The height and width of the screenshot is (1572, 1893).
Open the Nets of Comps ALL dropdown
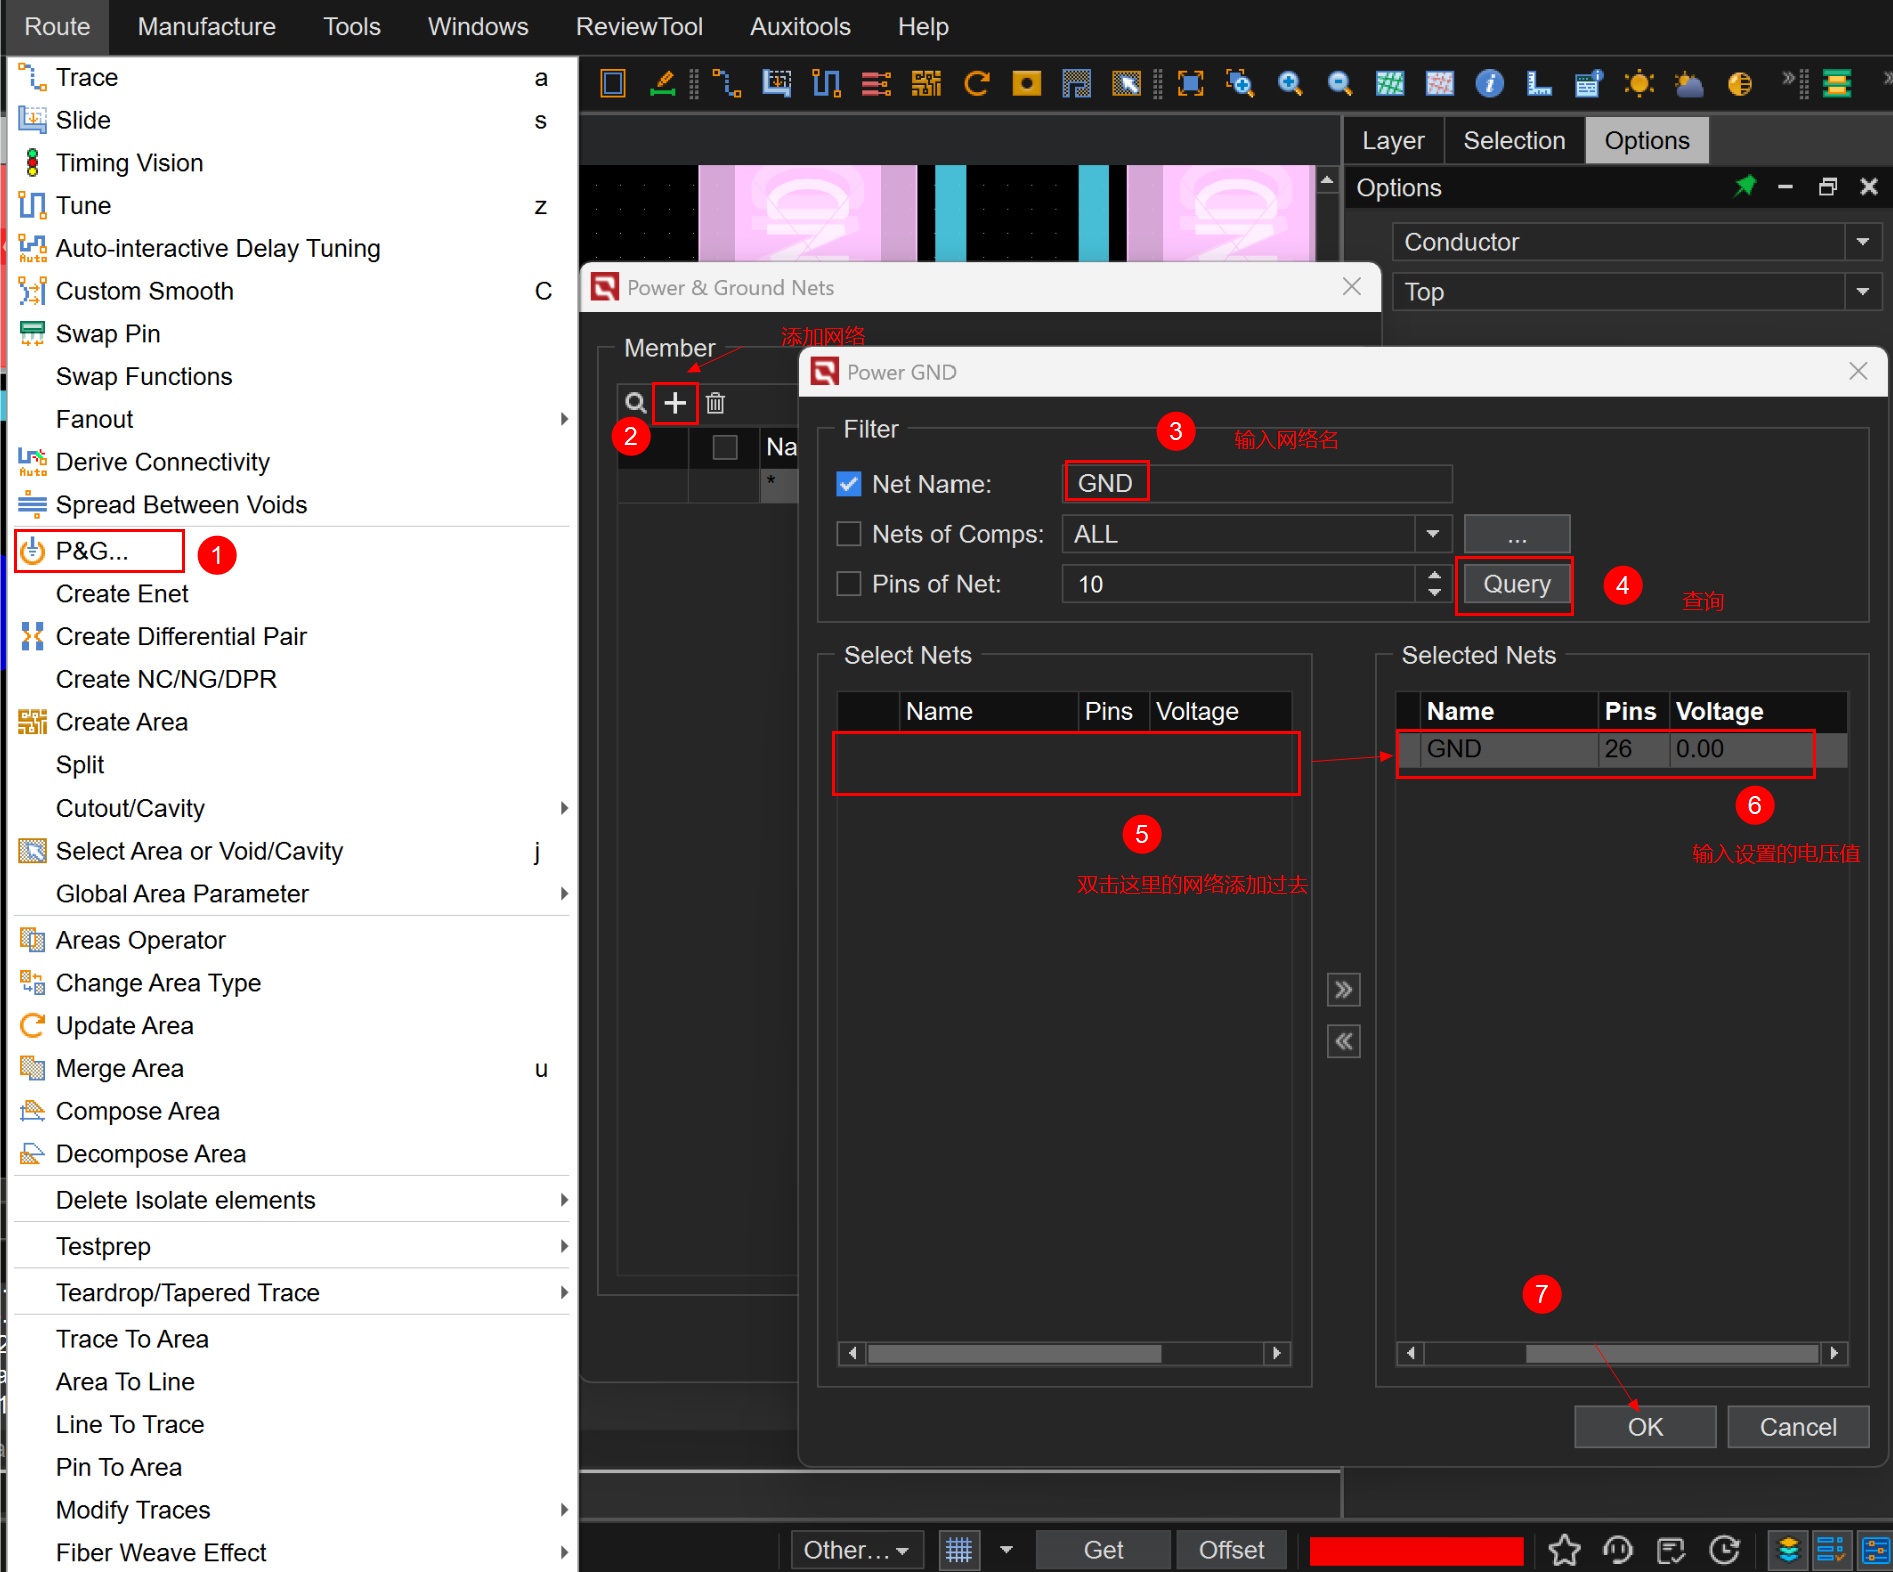1432,534
